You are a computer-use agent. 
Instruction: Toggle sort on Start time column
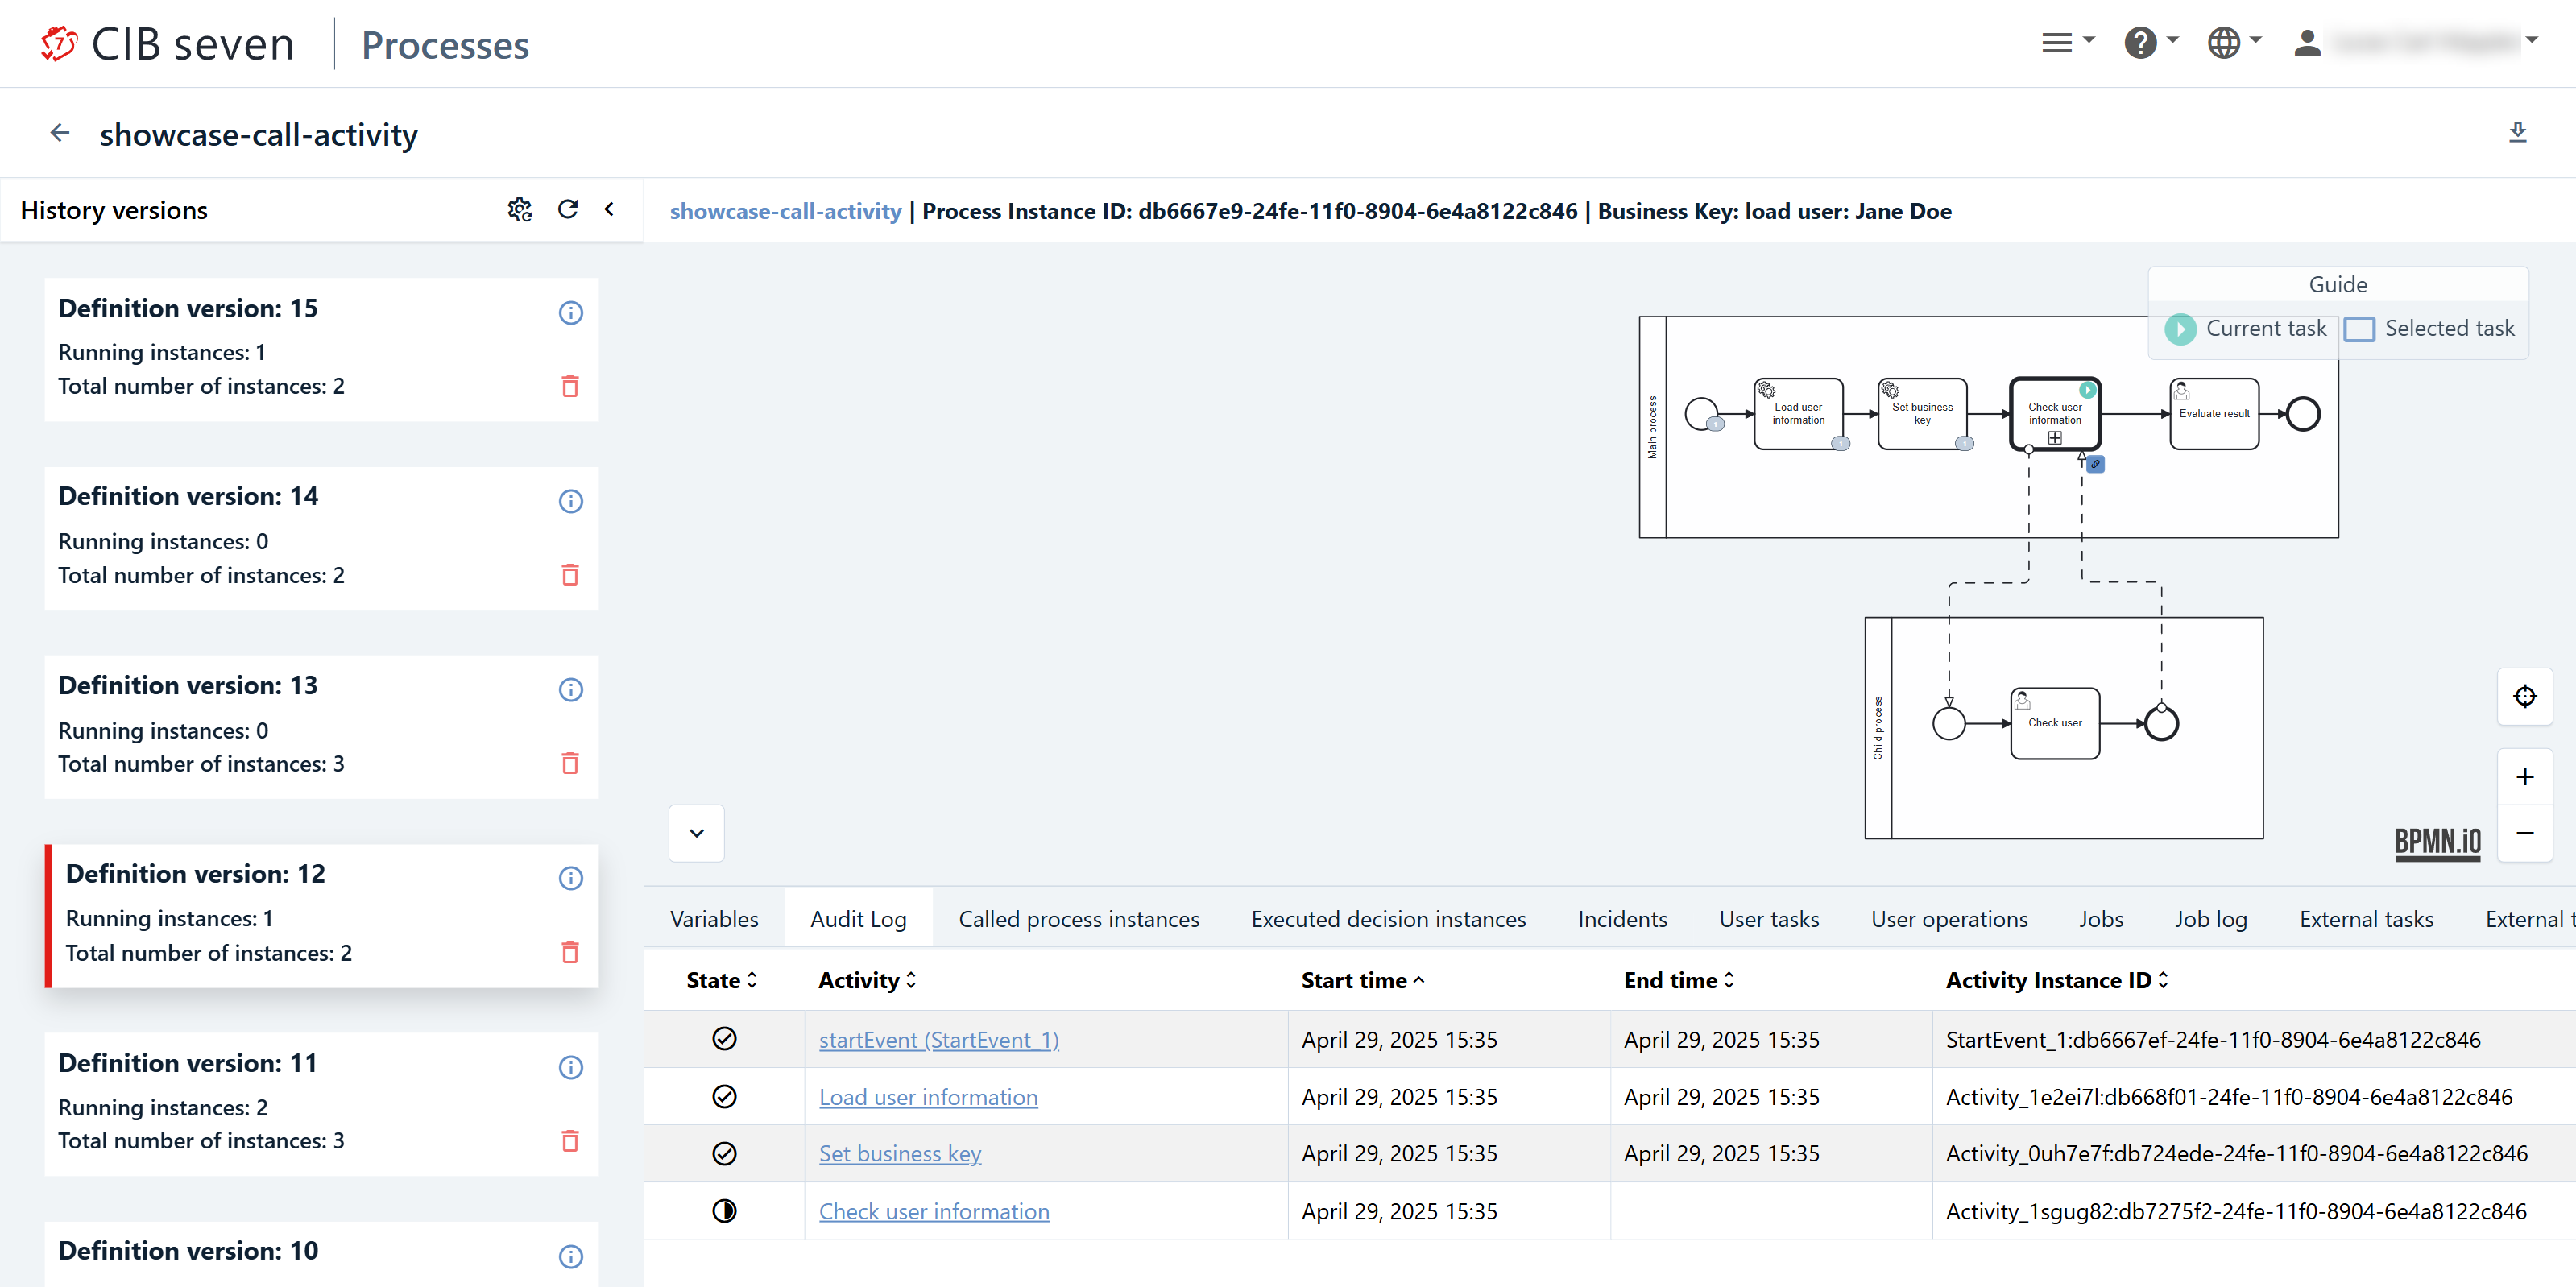click(x=1361, y=980)
